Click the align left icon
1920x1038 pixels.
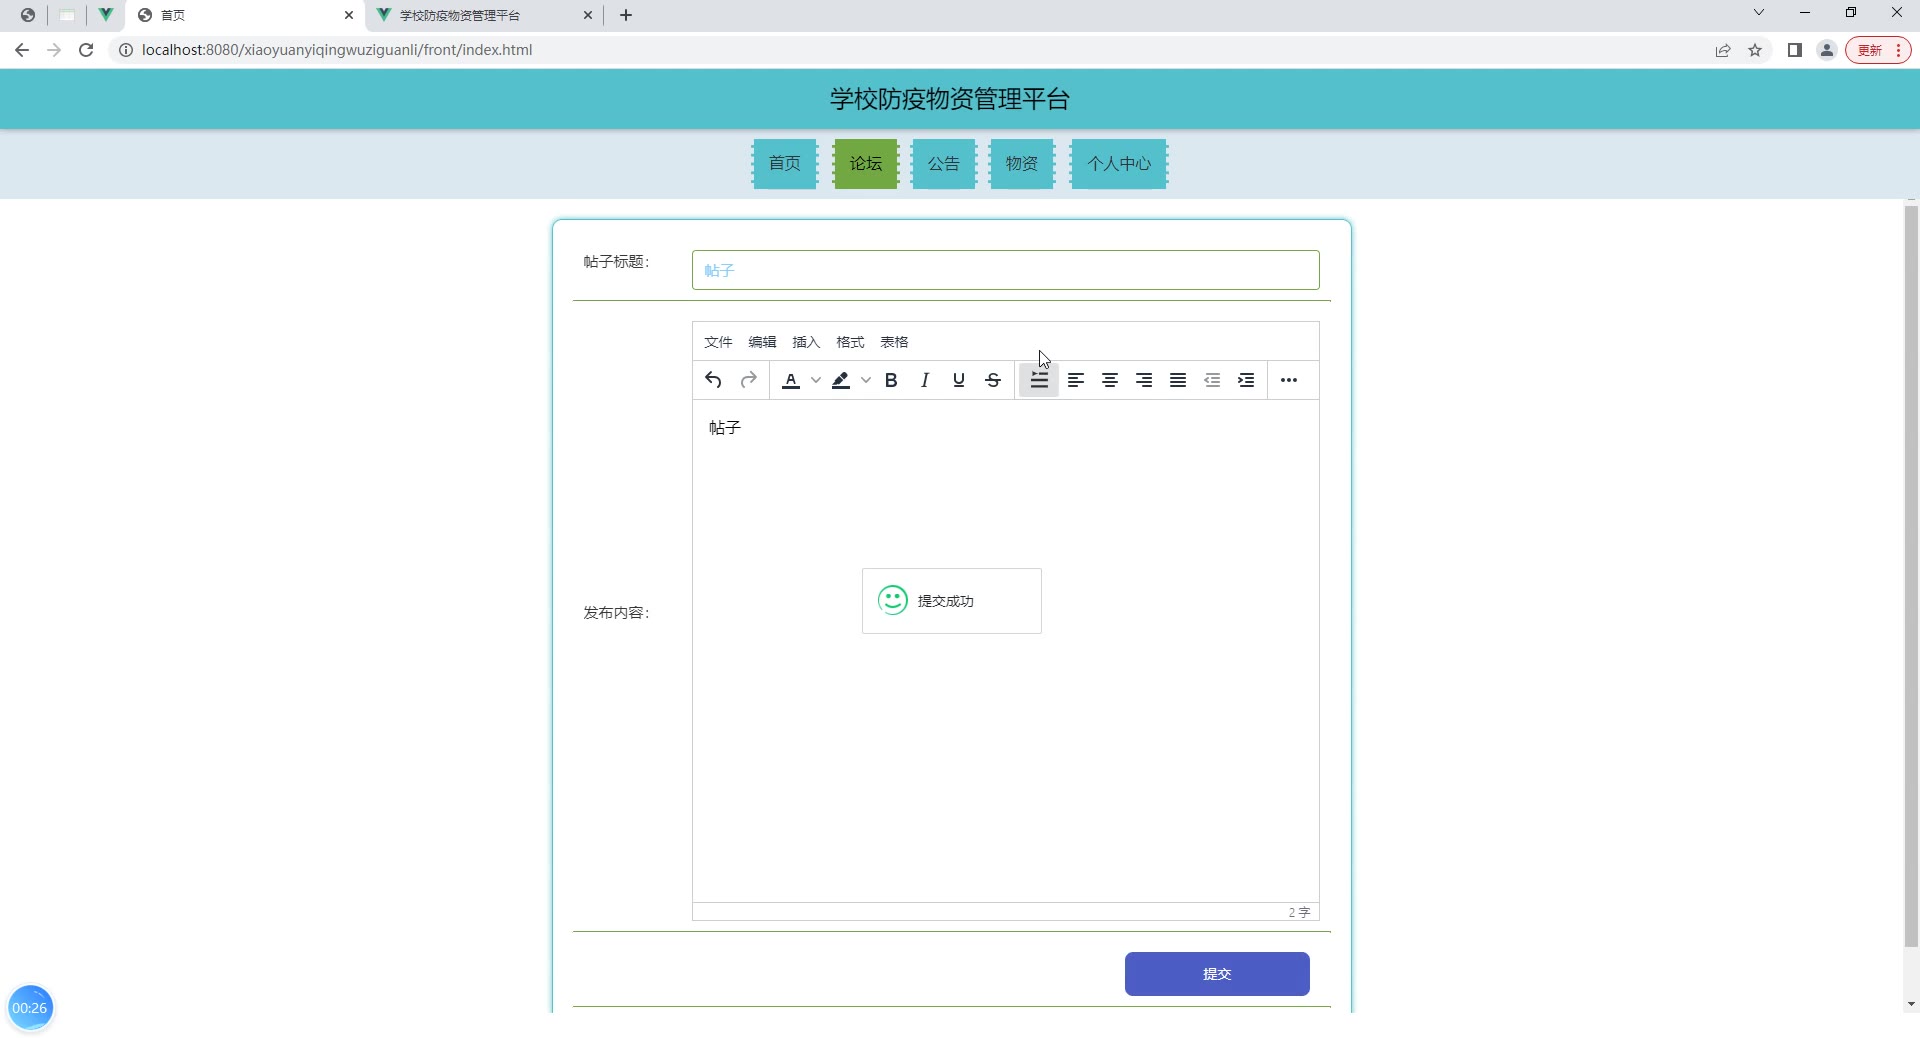(1076, 380)
